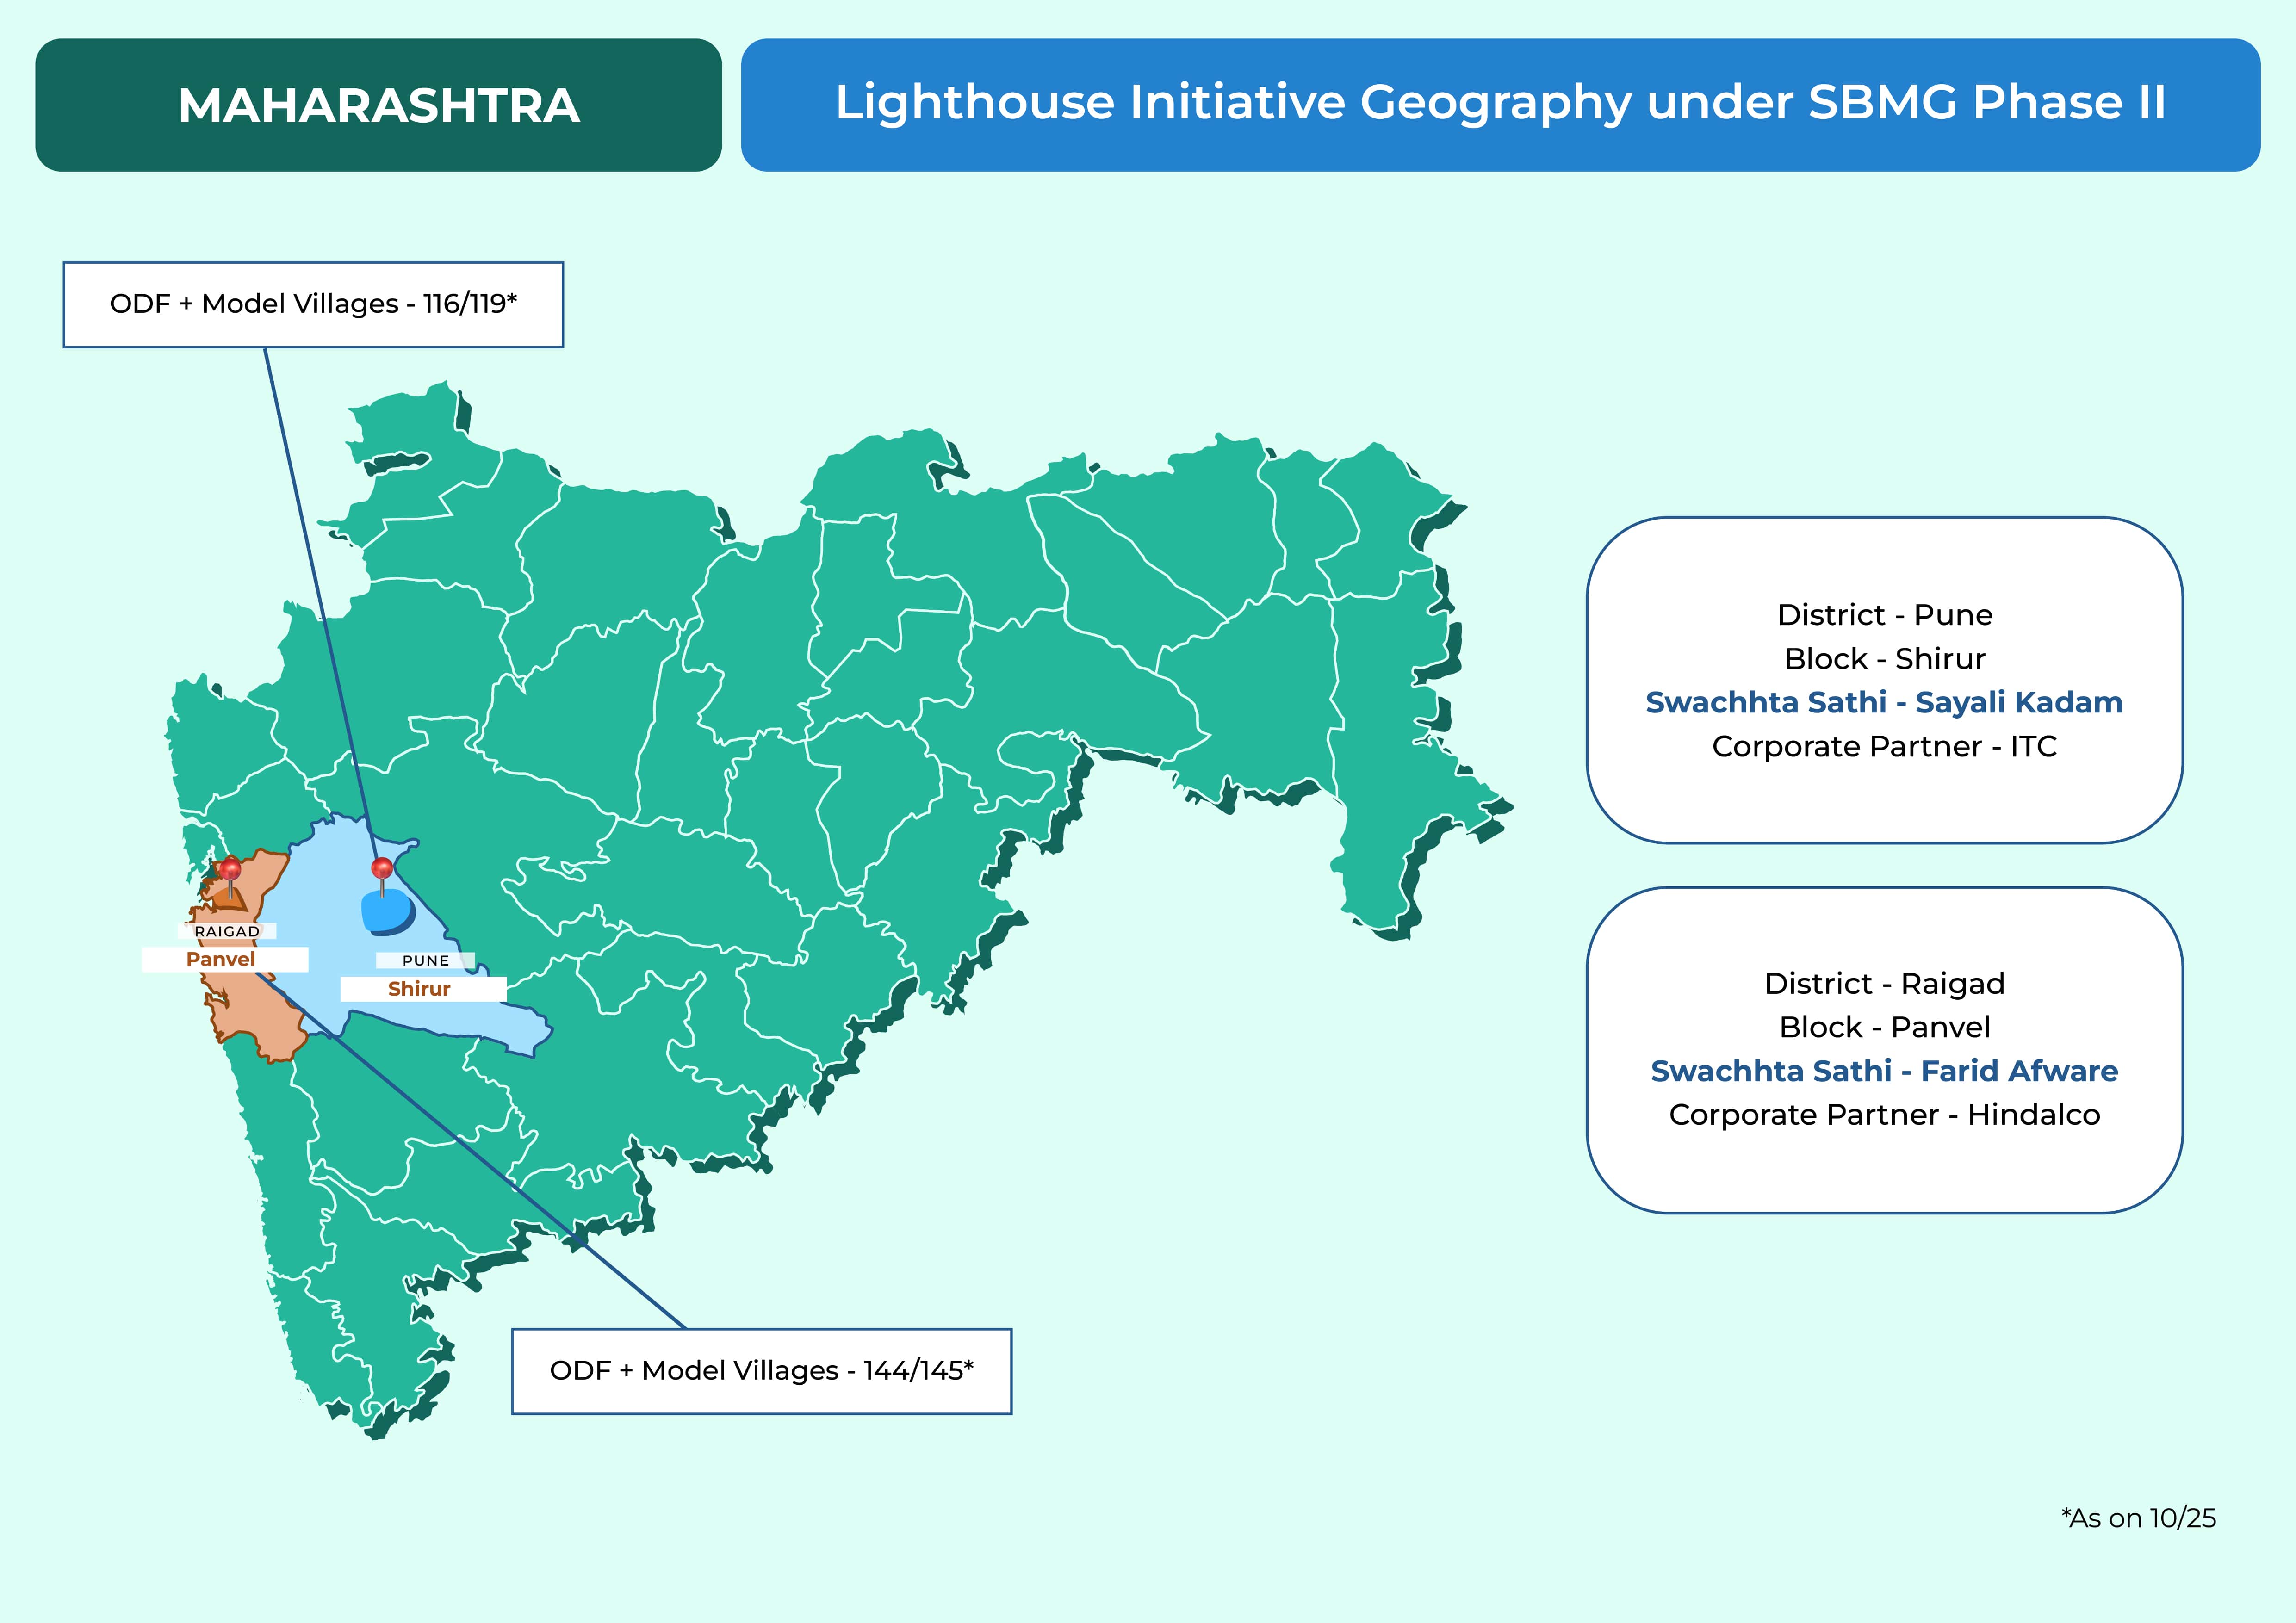Image resolution: width=2296 pixels, height=1623 pixels.
Task: Click the Lighthouse Initiative Geography header
Action: (x=1500, y=104)
